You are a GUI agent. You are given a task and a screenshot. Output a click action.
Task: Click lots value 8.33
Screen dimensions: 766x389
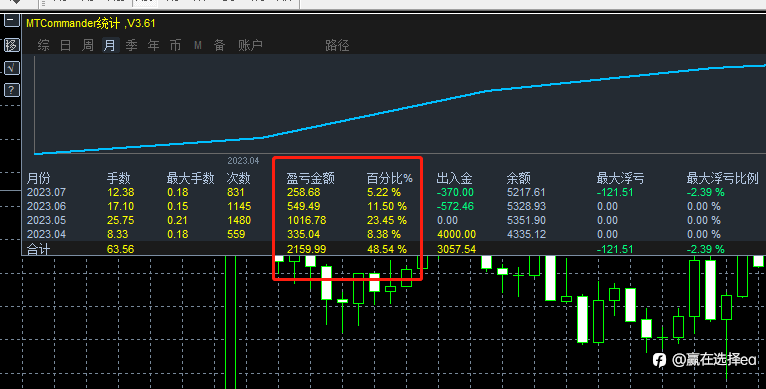(118, 235)
